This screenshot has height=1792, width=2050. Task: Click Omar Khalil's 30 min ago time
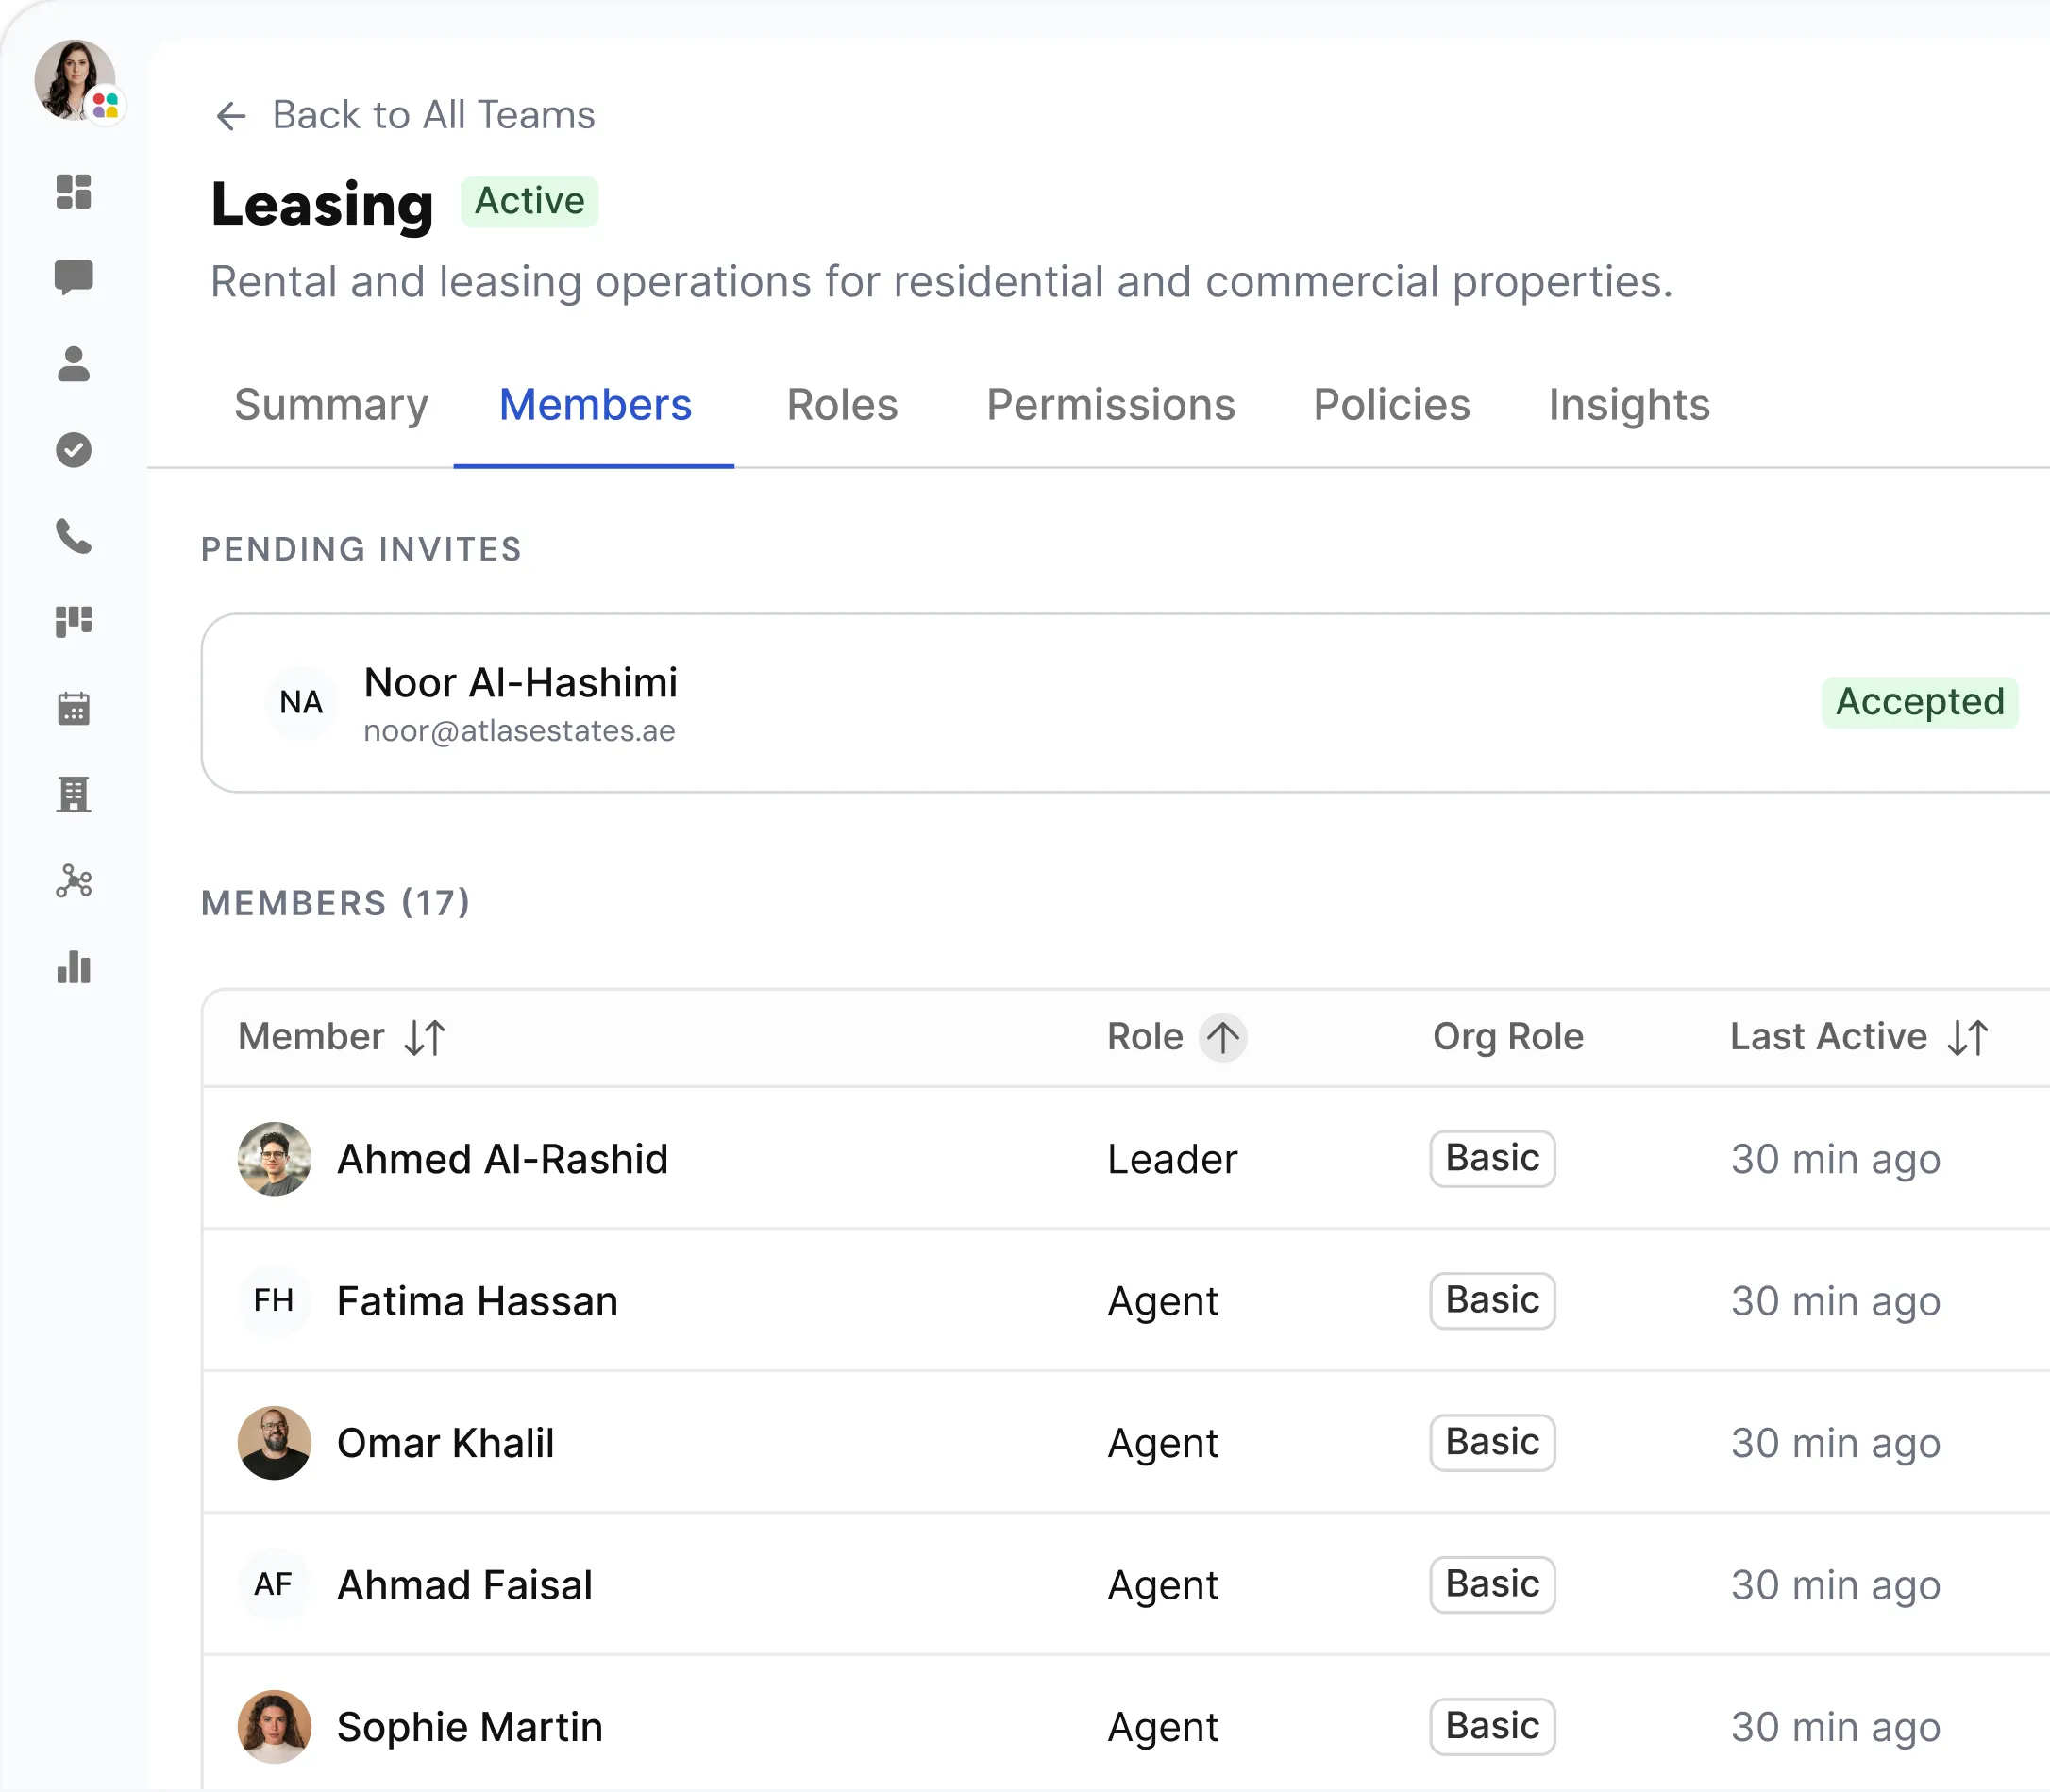(x=1836, y=1444)
